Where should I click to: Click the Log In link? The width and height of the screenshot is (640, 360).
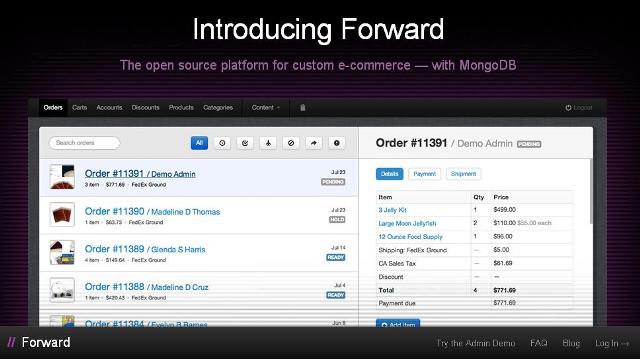click(x=612, y=343)
